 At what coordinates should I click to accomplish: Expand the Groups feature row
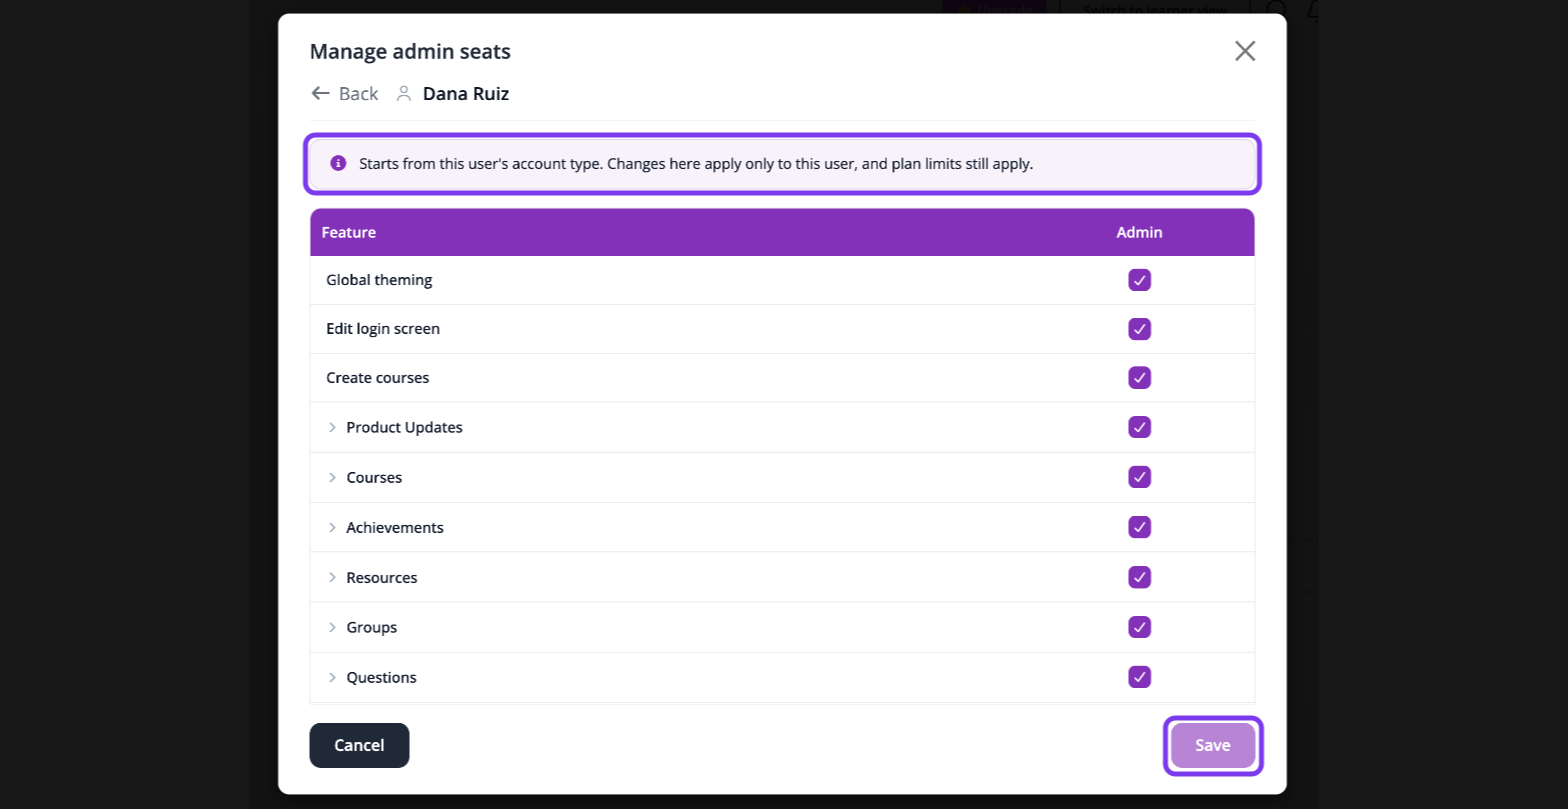tap(332, 627)
